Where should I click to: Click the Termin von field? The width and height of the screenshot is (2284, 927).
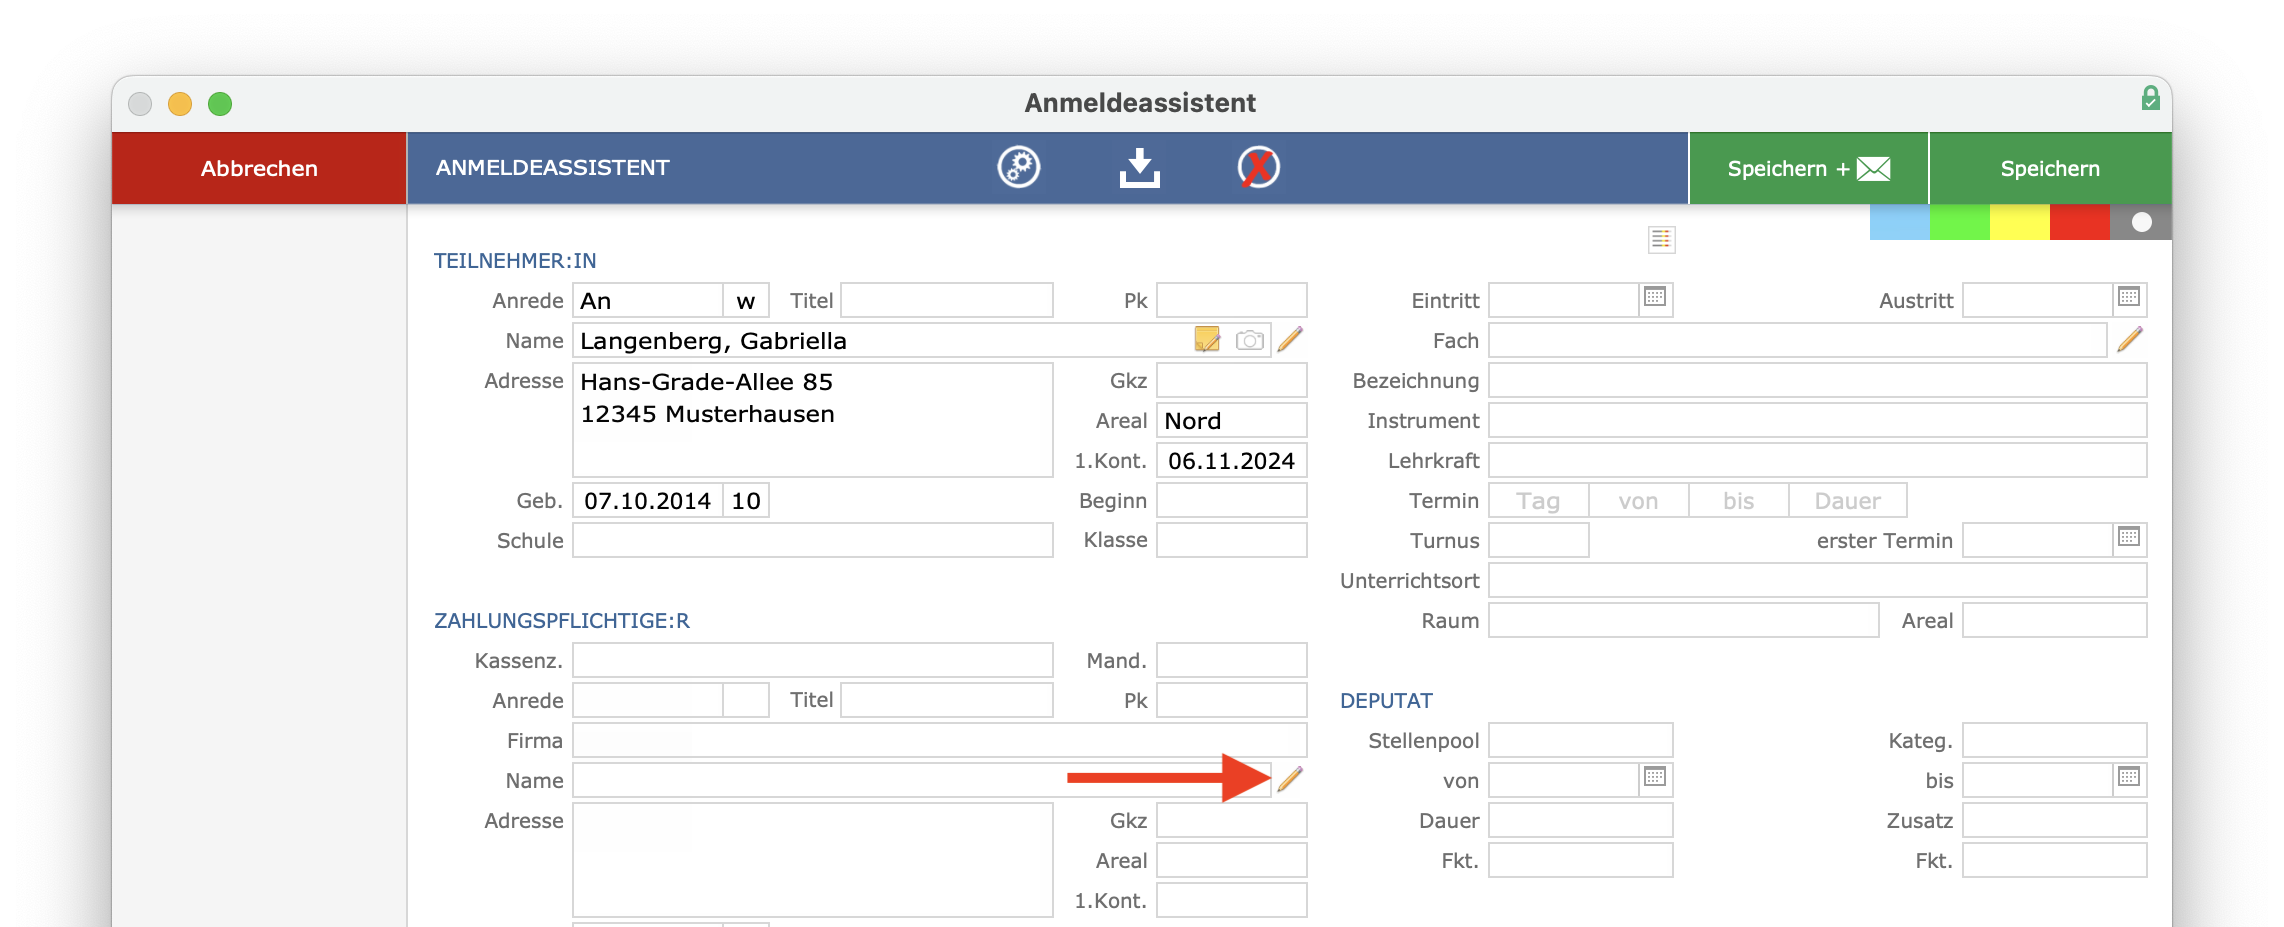click(1638, 500)
